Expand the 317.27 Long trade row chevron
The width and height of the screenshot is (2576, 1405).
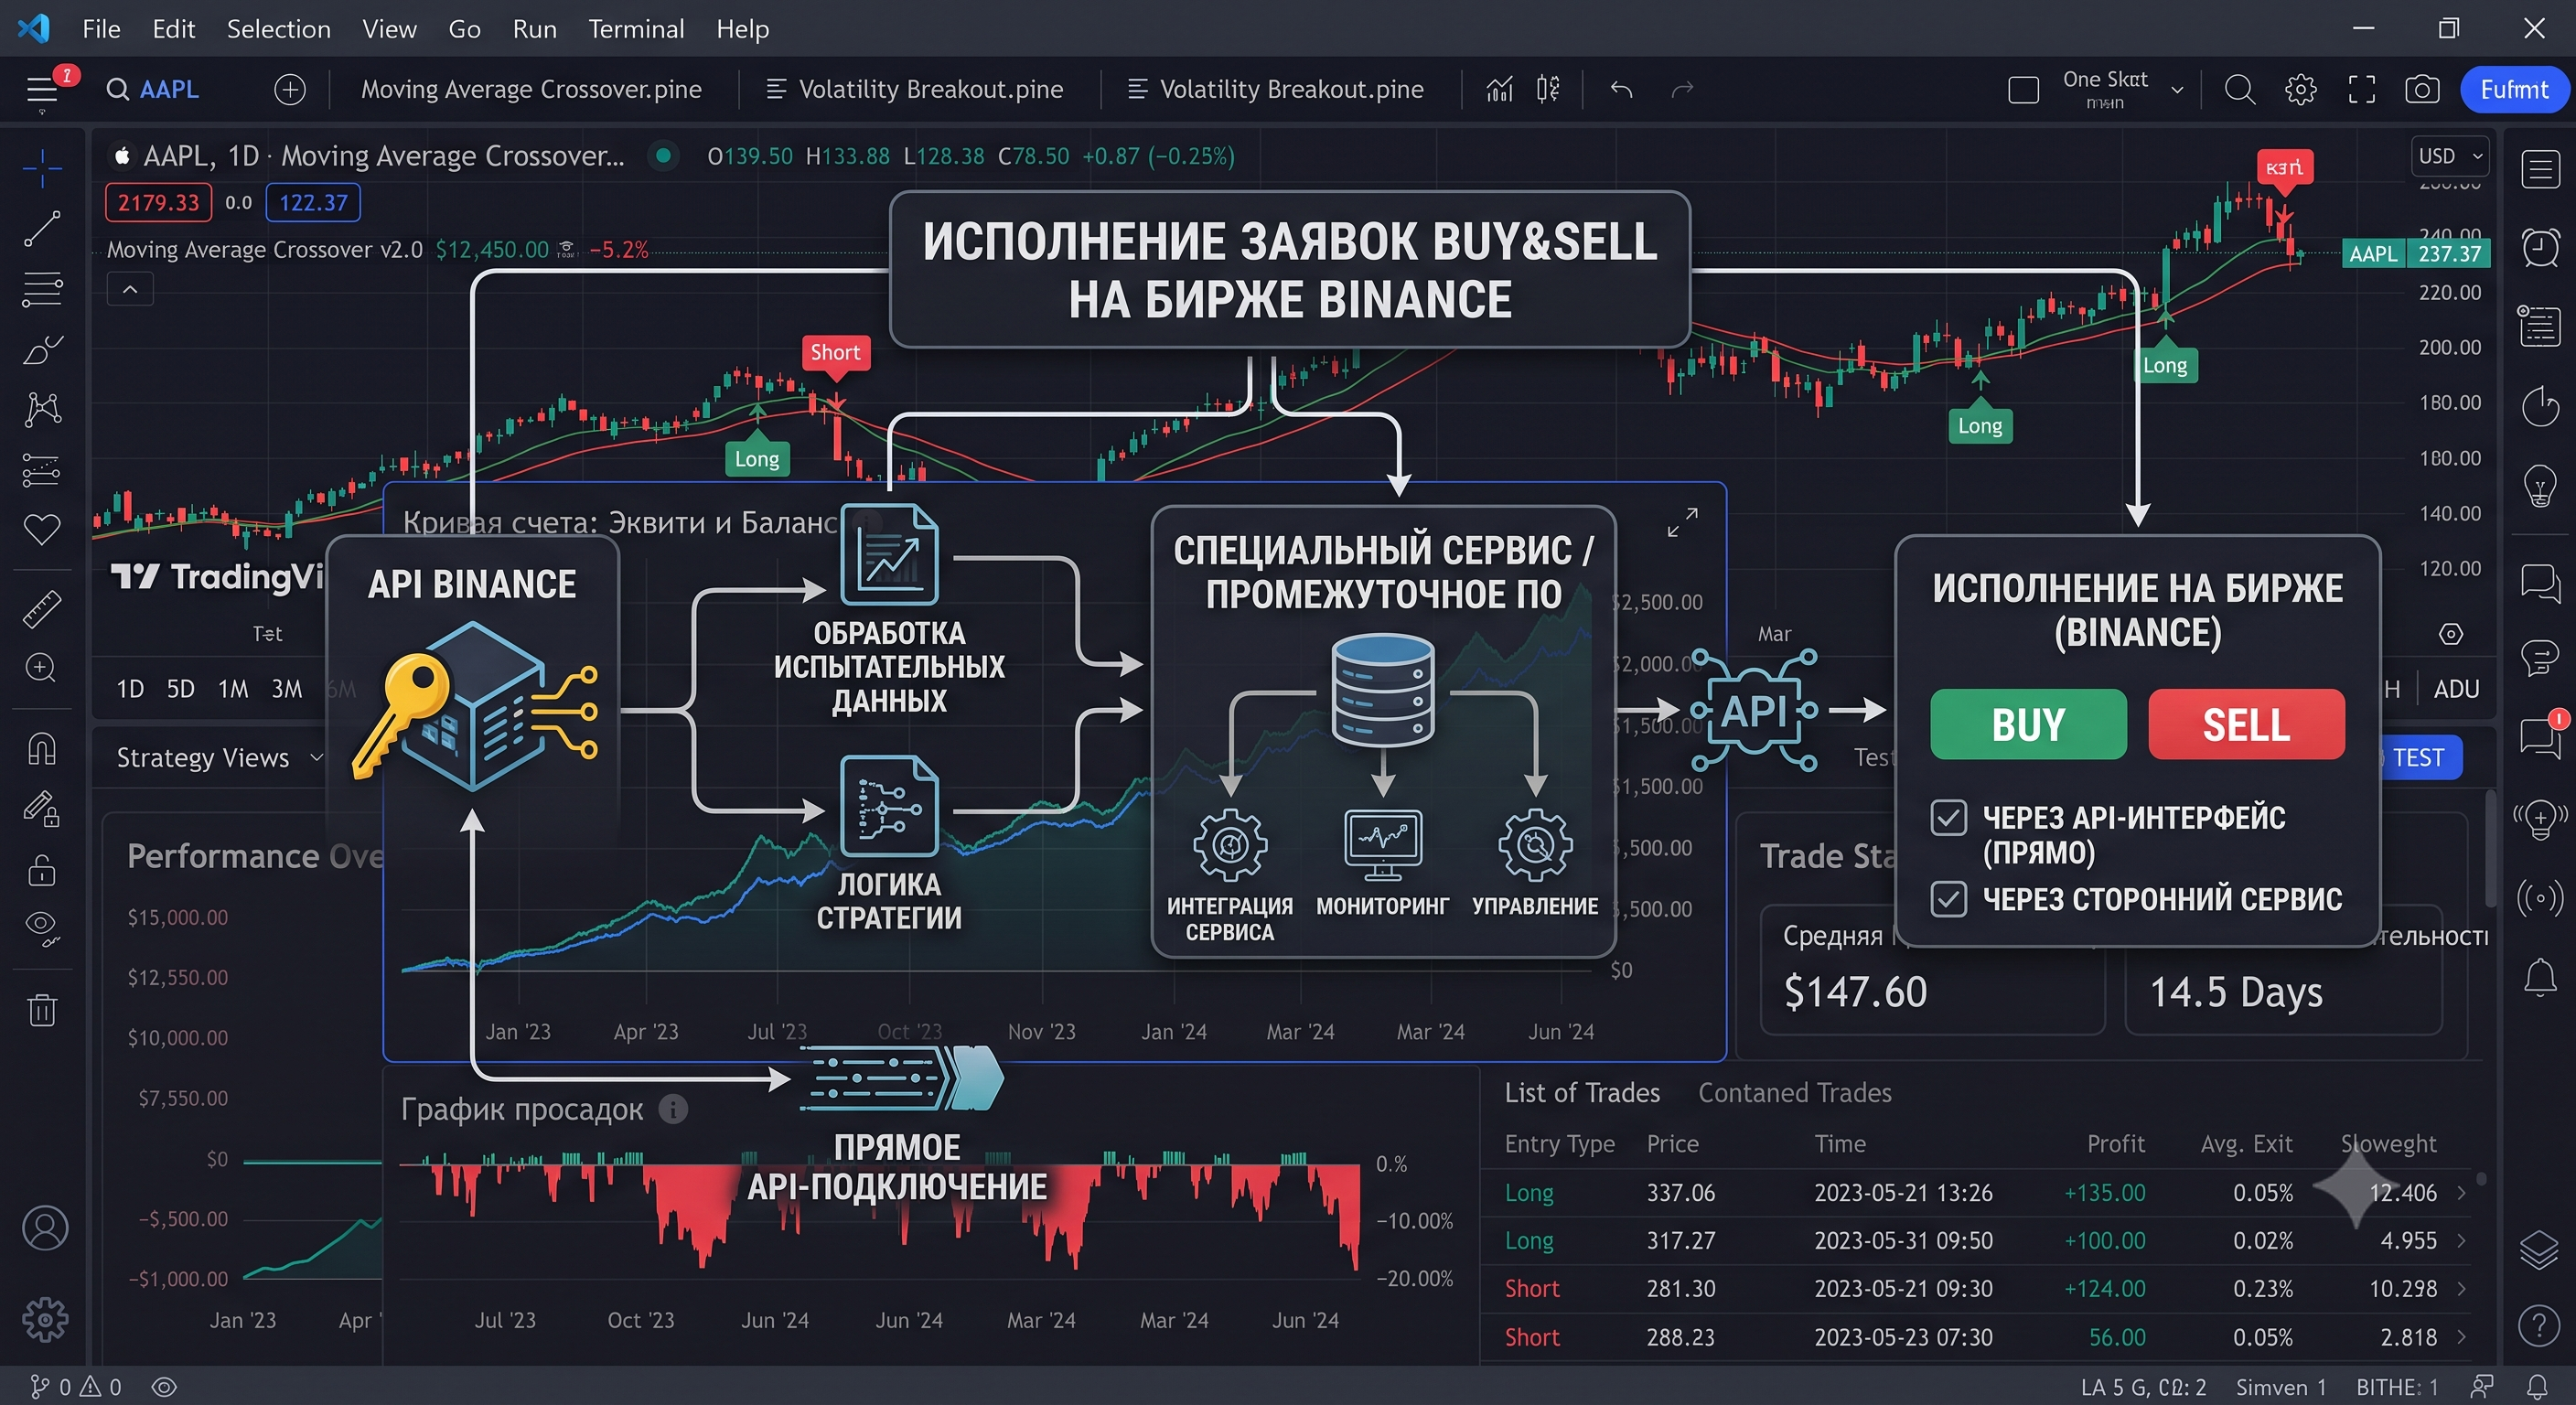(2462, 1241)
